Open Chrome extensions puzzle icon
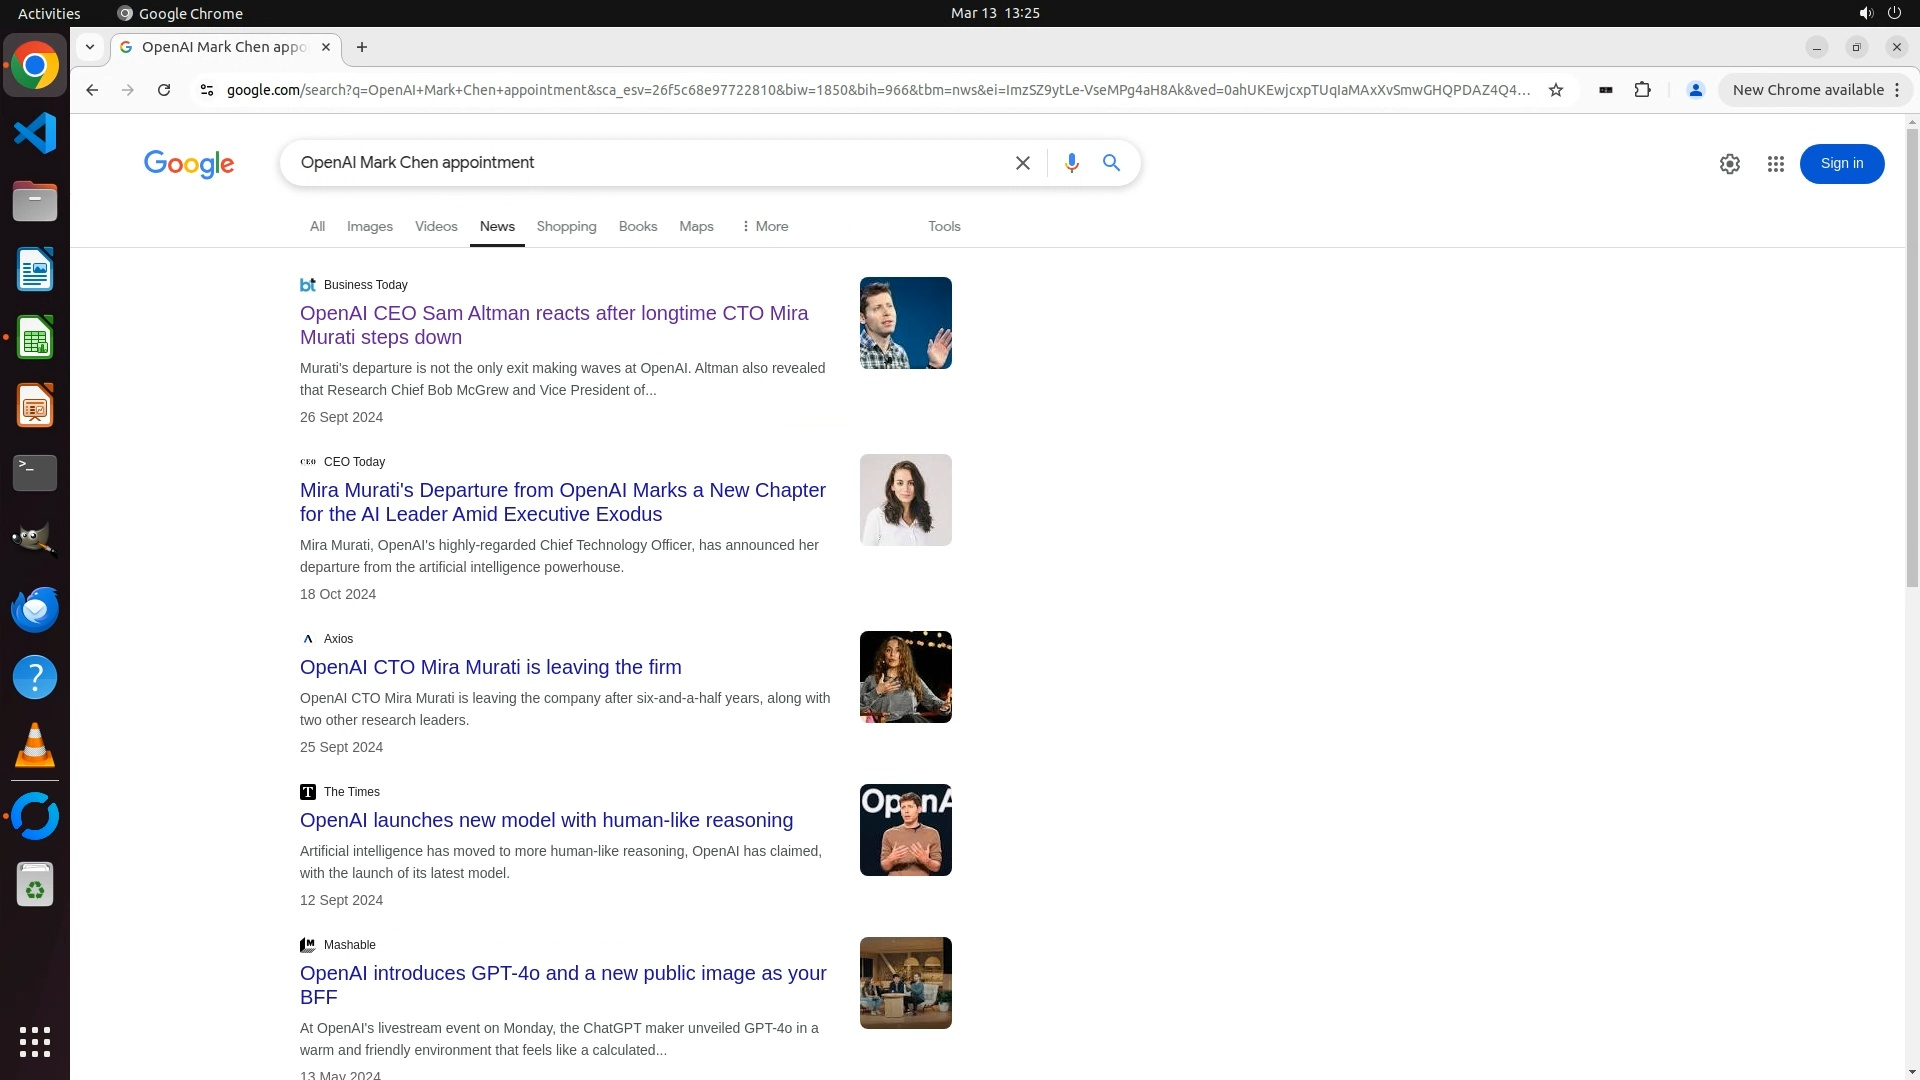 point(1642,90)
